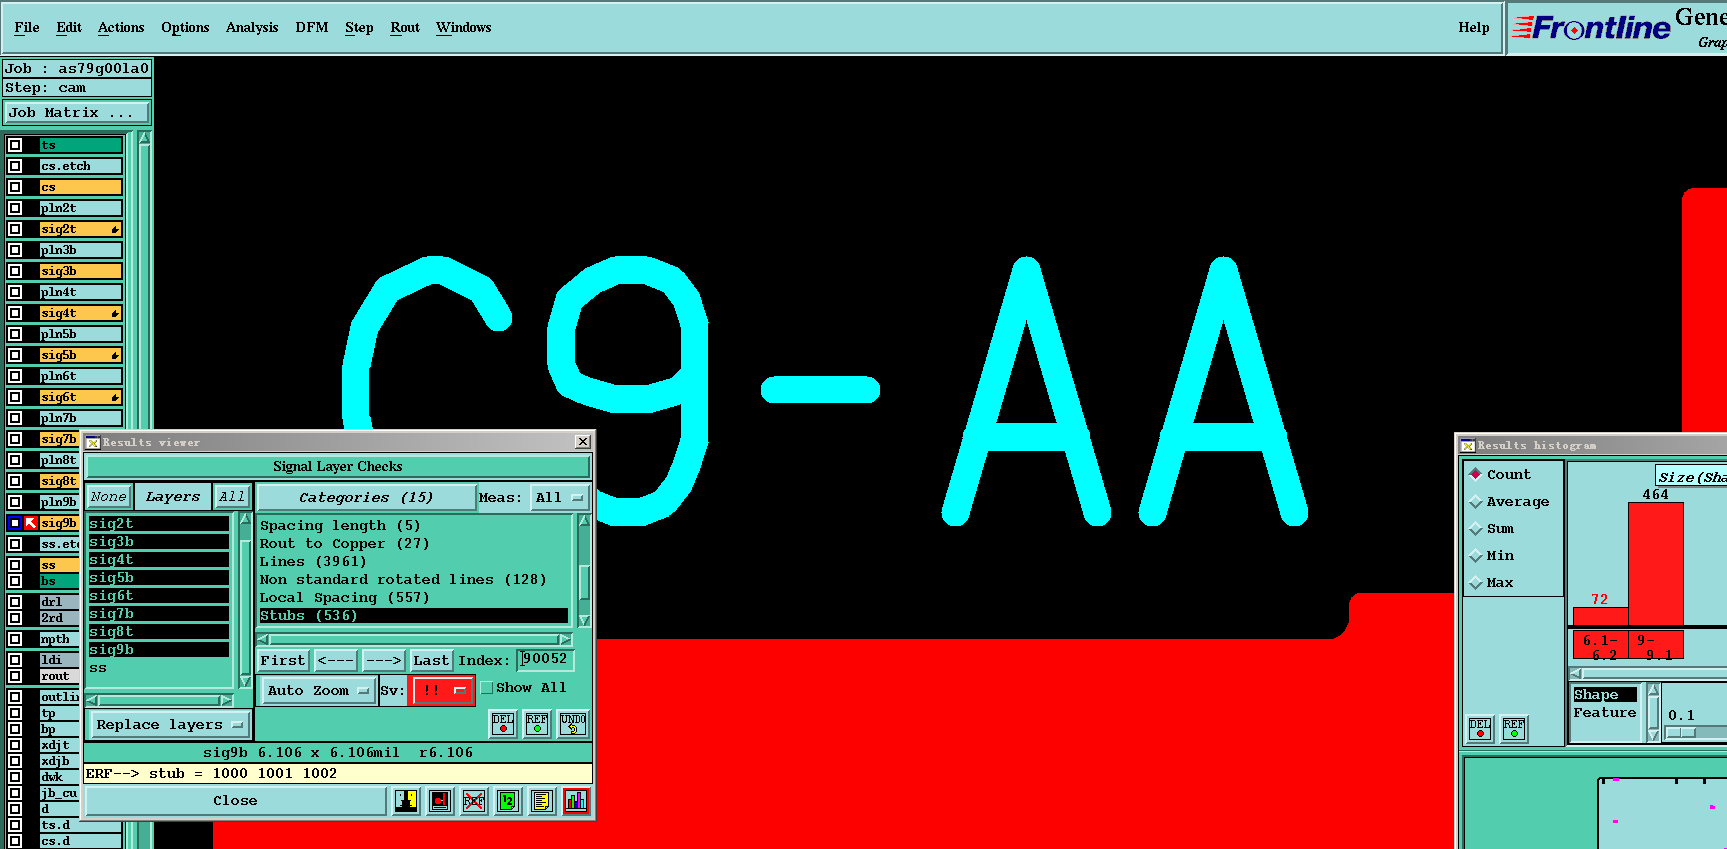Toggle the histogram bar-chart icon in Results viewer
This screenshot has width=1727, height=849.
click(x=576, y=801)
